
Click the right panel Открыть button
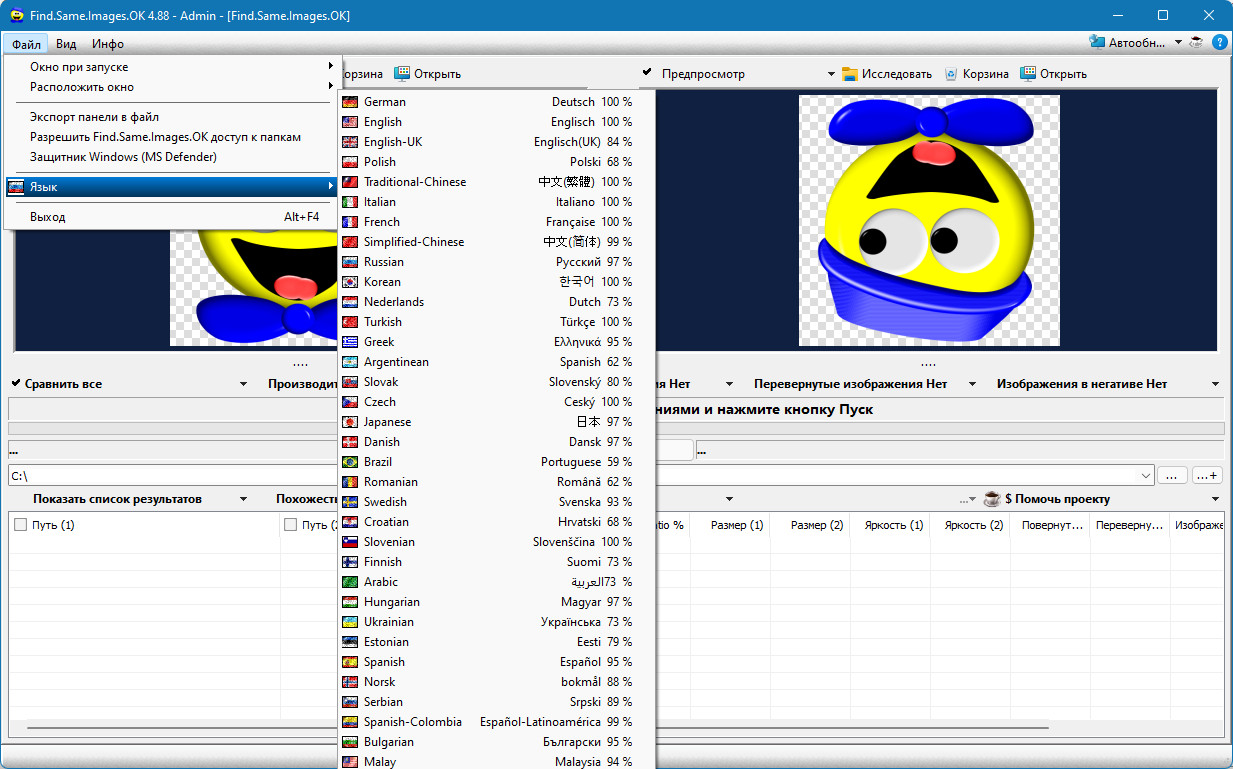point(1053,74)
